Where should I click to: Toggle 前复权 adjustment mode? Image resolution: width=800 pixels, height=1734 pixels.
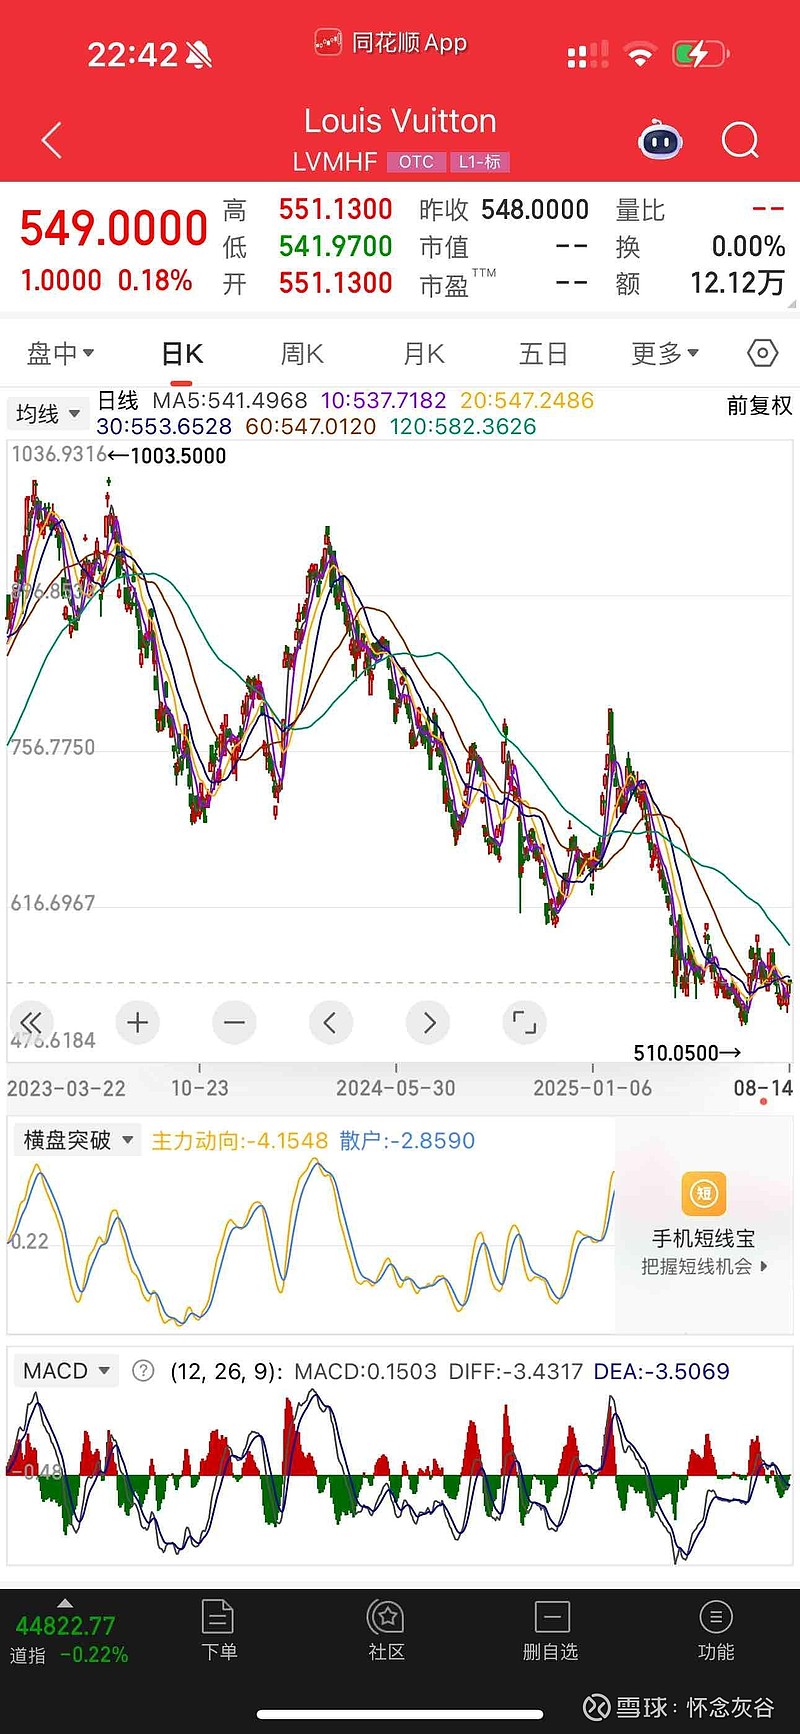(759, 405)
